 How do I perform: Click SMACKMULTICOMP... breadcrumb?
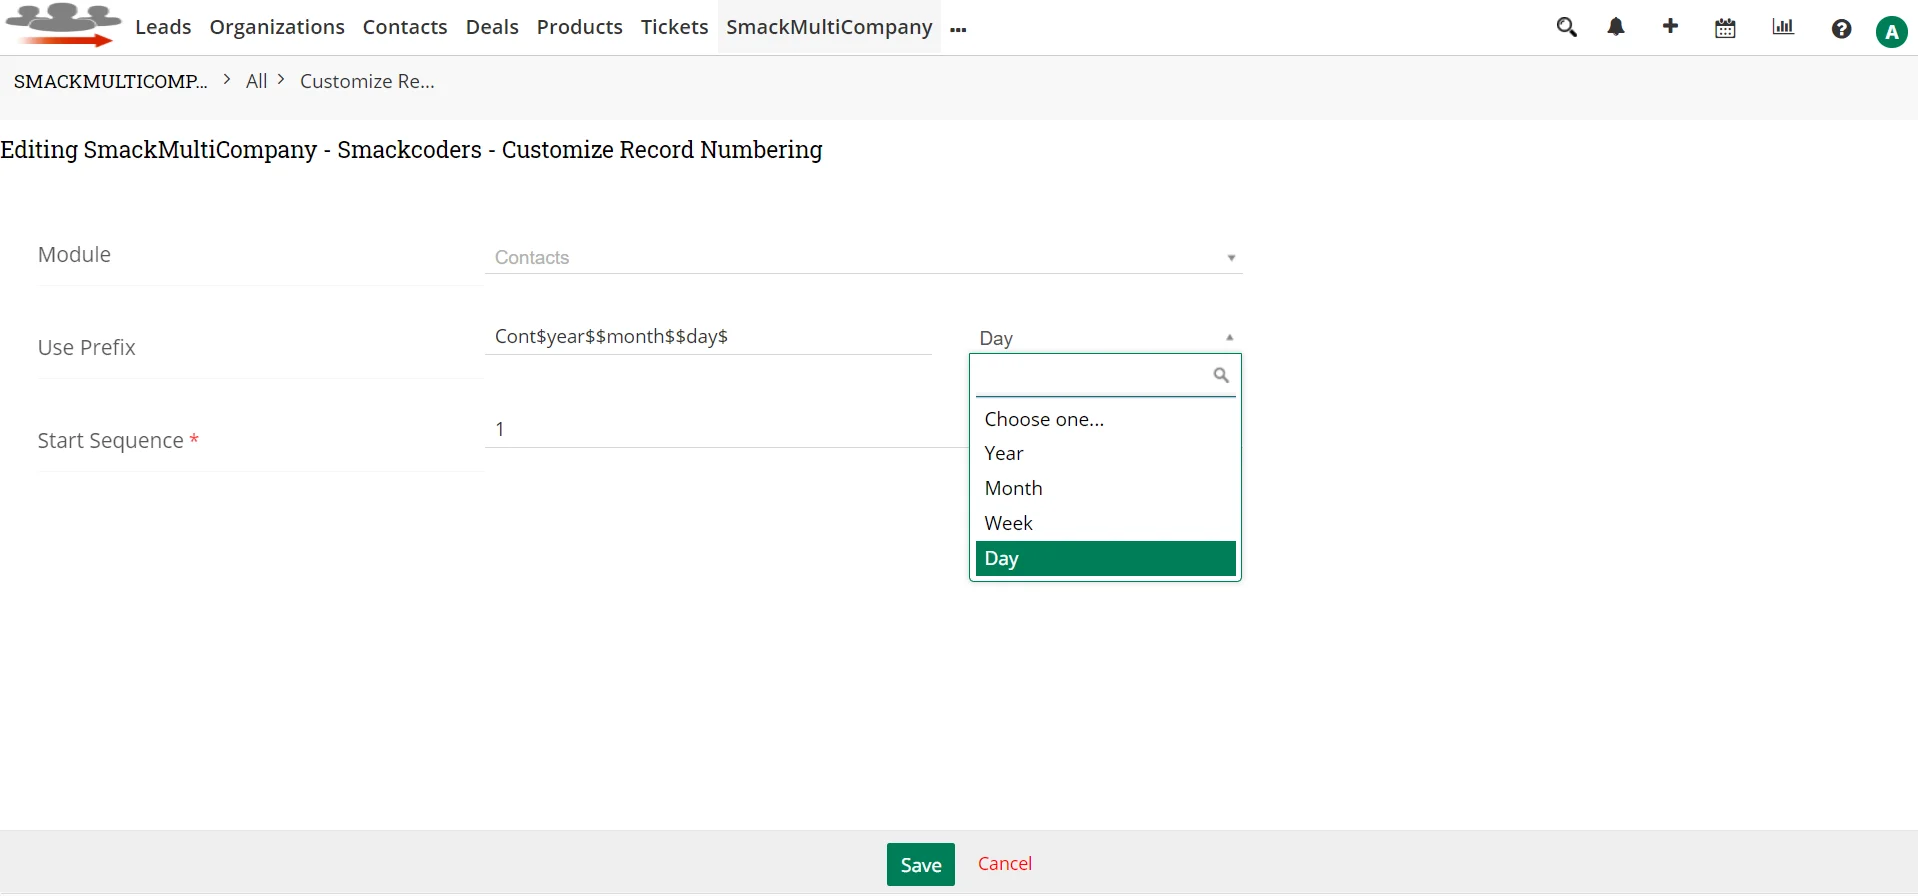coord(111,82)
